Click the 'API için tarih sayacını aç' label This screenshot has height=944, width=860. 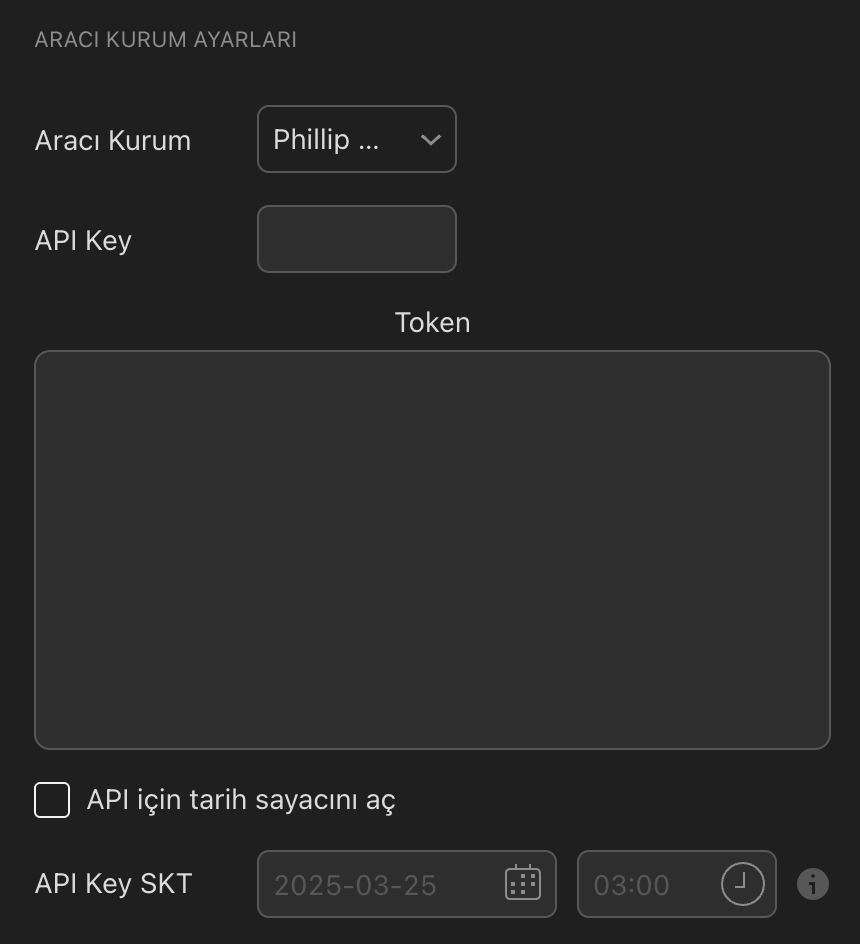pos(241,800)
